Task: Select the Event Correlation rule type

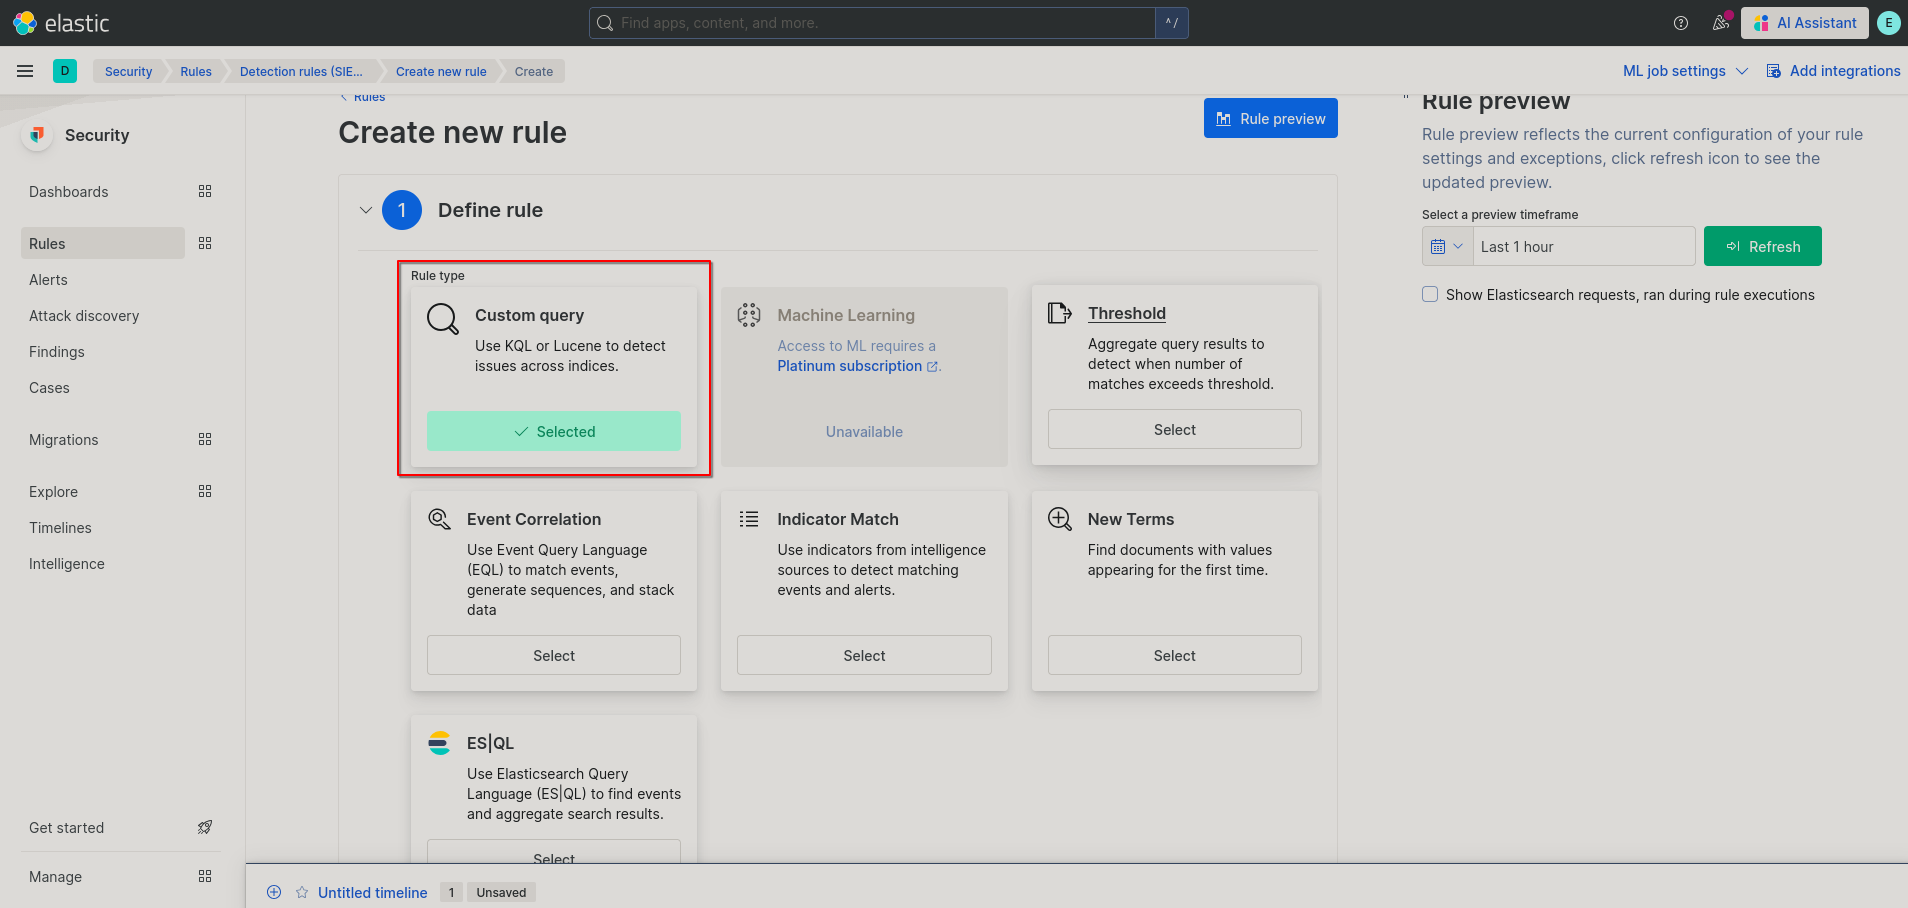Action: point(553,655)
